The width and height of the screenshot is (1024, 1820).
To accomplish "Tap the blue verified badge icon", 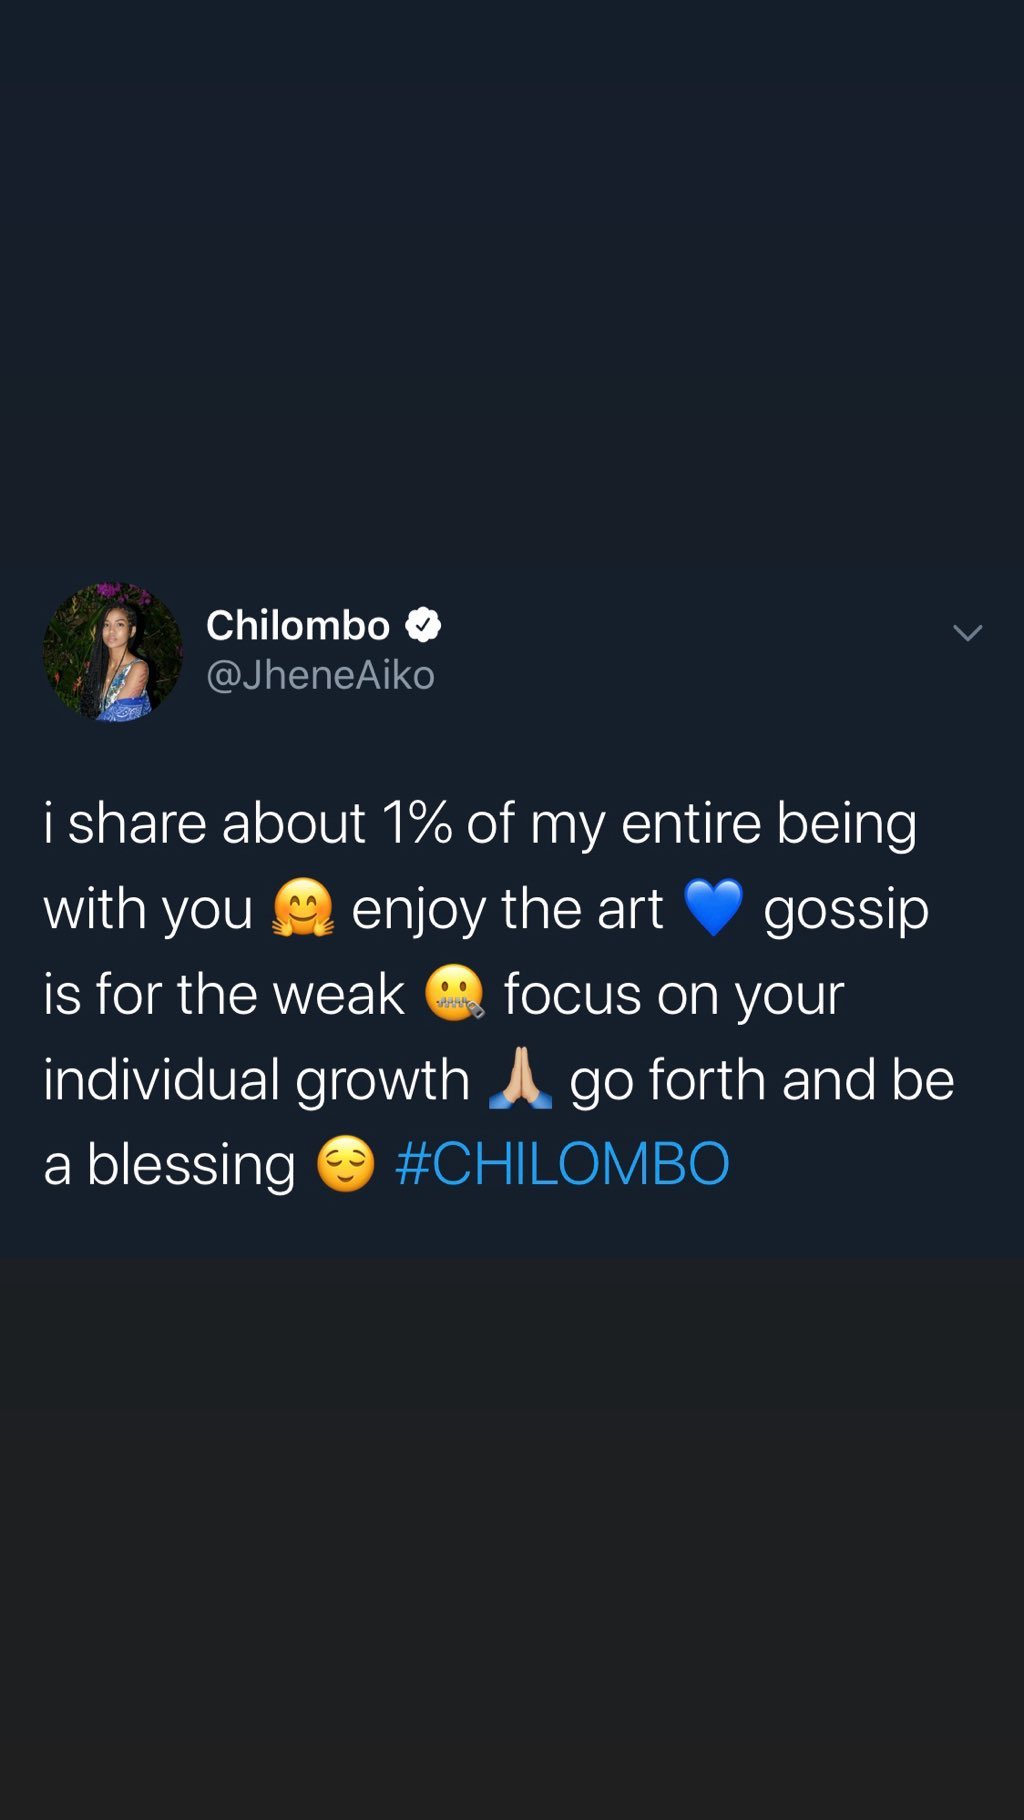I will tap(423, 625).
